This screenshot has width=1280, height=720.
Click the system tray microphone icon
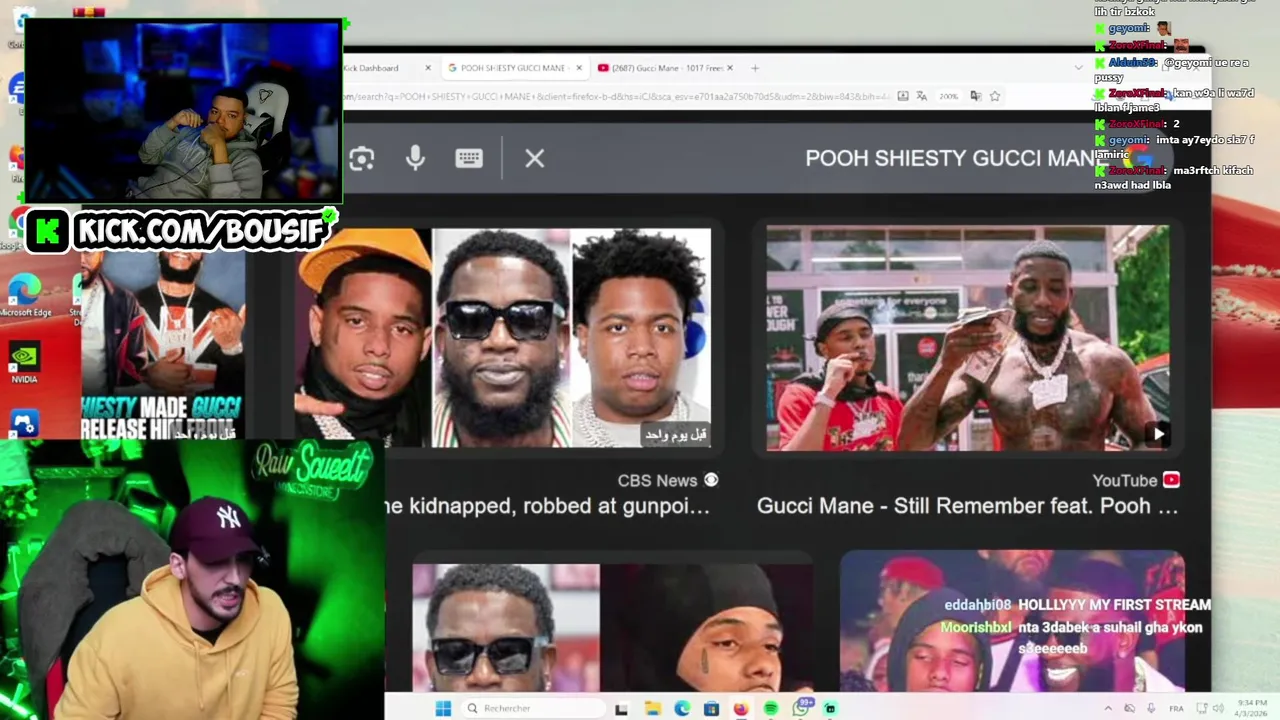click(x=1151, y=708)
